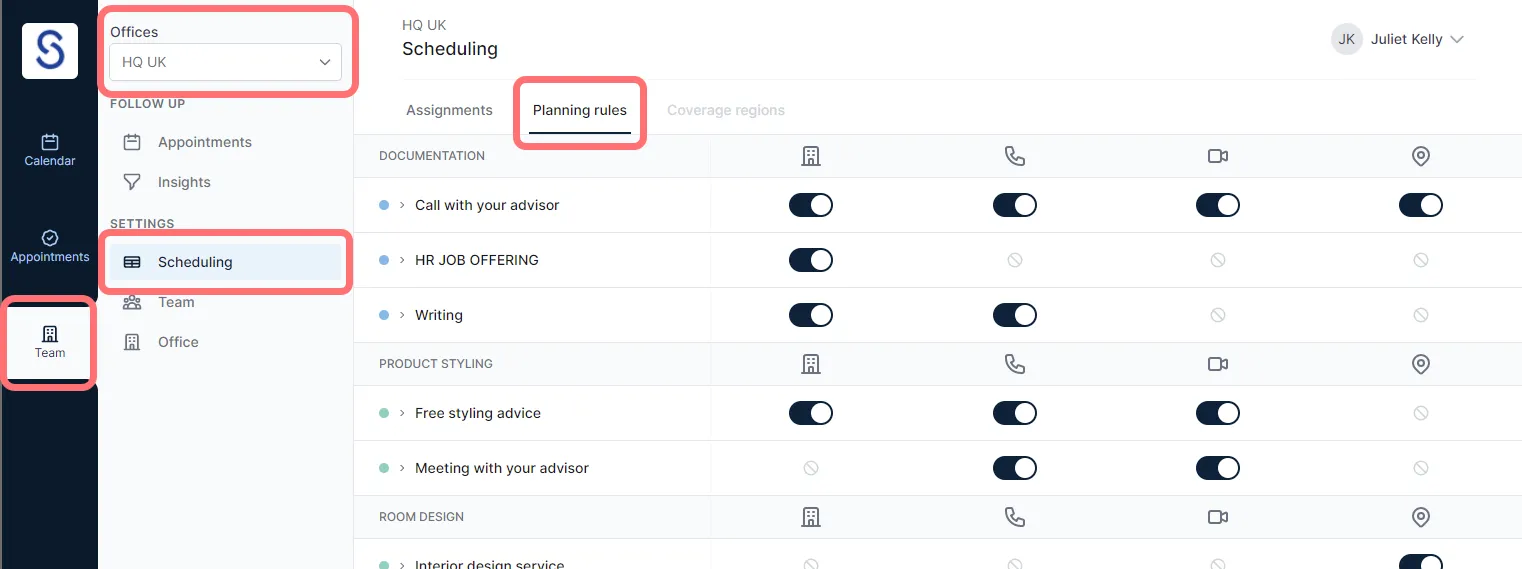
Task: Click the location pin in Room Design header
Action: 1421,517
